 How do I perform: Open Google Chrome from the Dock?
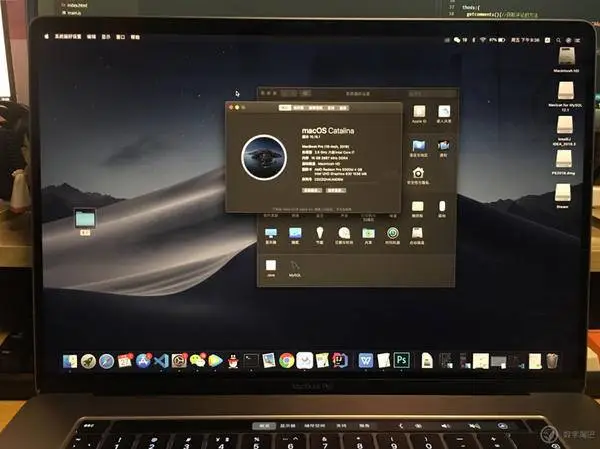point(287,361)
